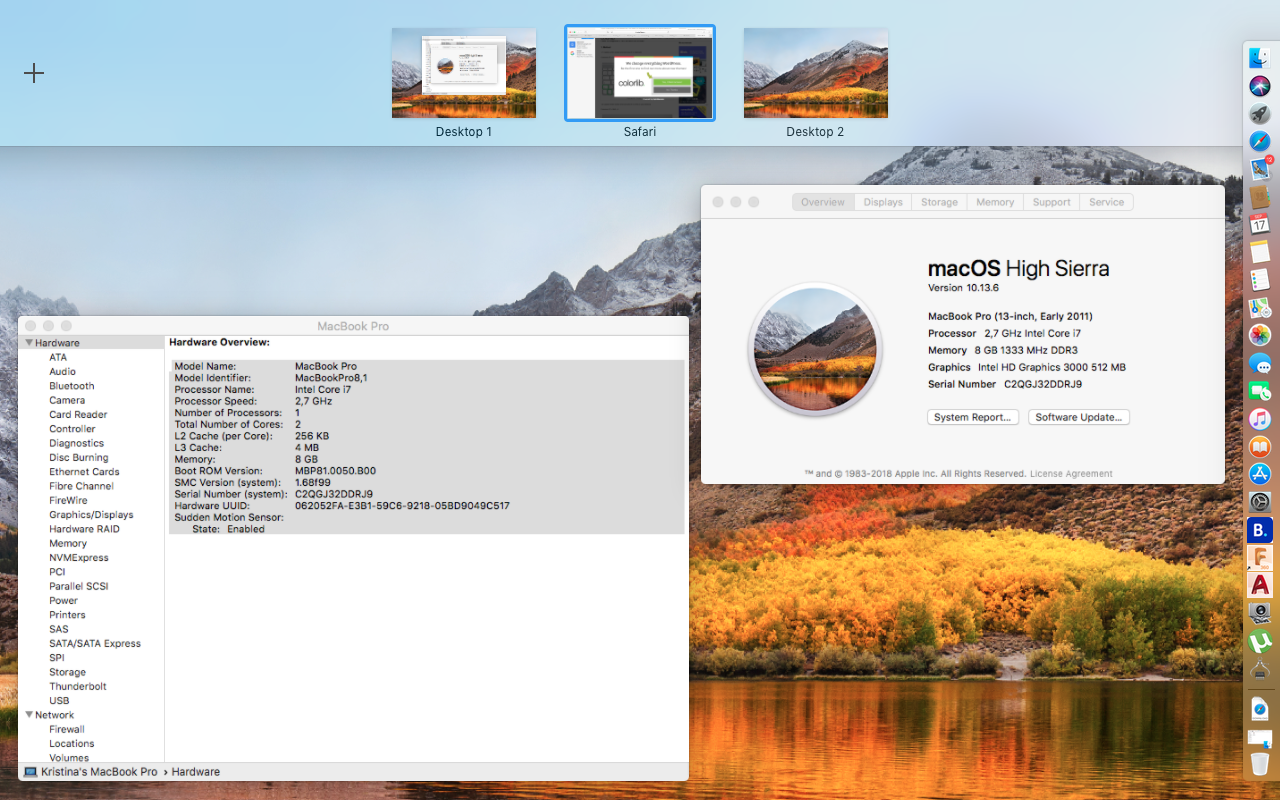
Task: Open Safari compass icon in Dock
Action: coord(1260,141)
